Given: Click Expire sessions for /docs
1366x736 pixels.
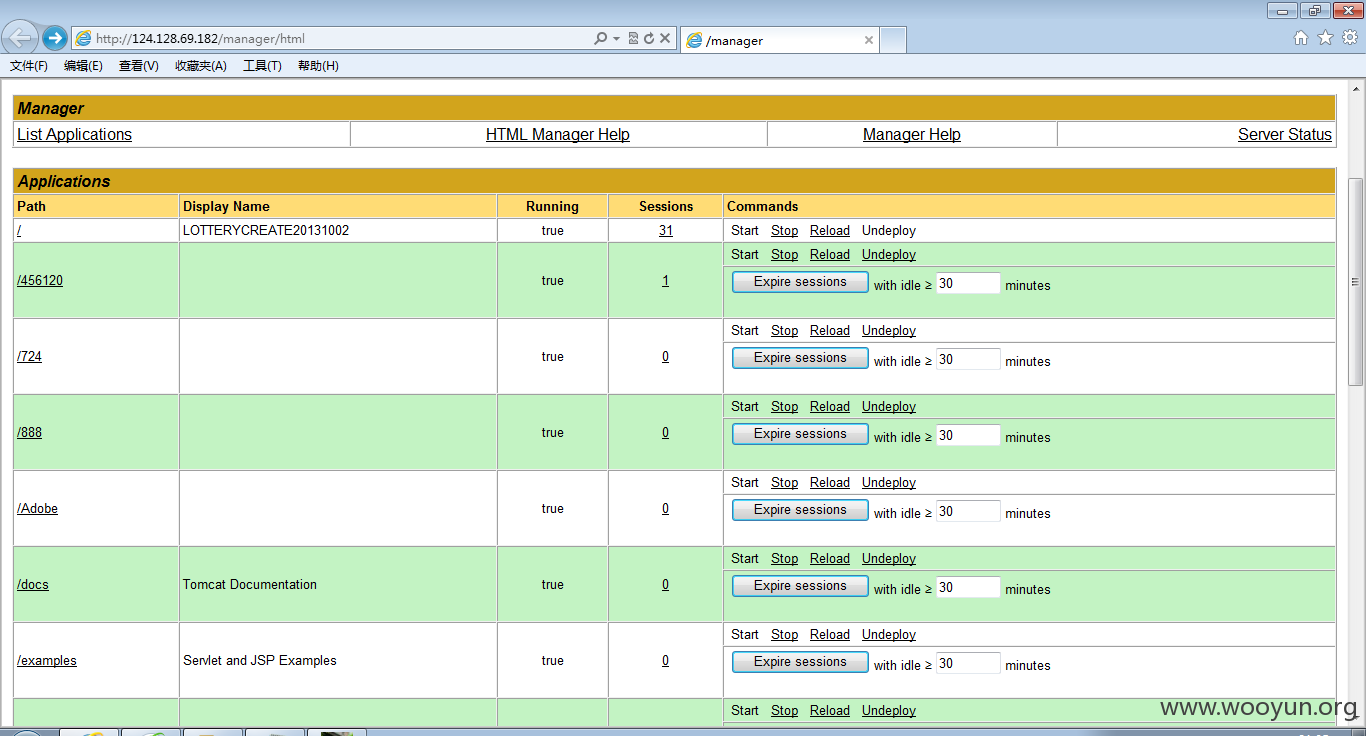Looking at the screenshot, I should pyautogui.click(x=800, y=586).
